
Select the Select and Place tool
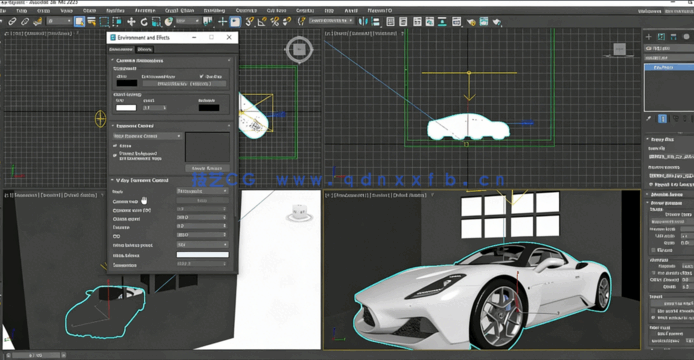[x=169, y=21]
